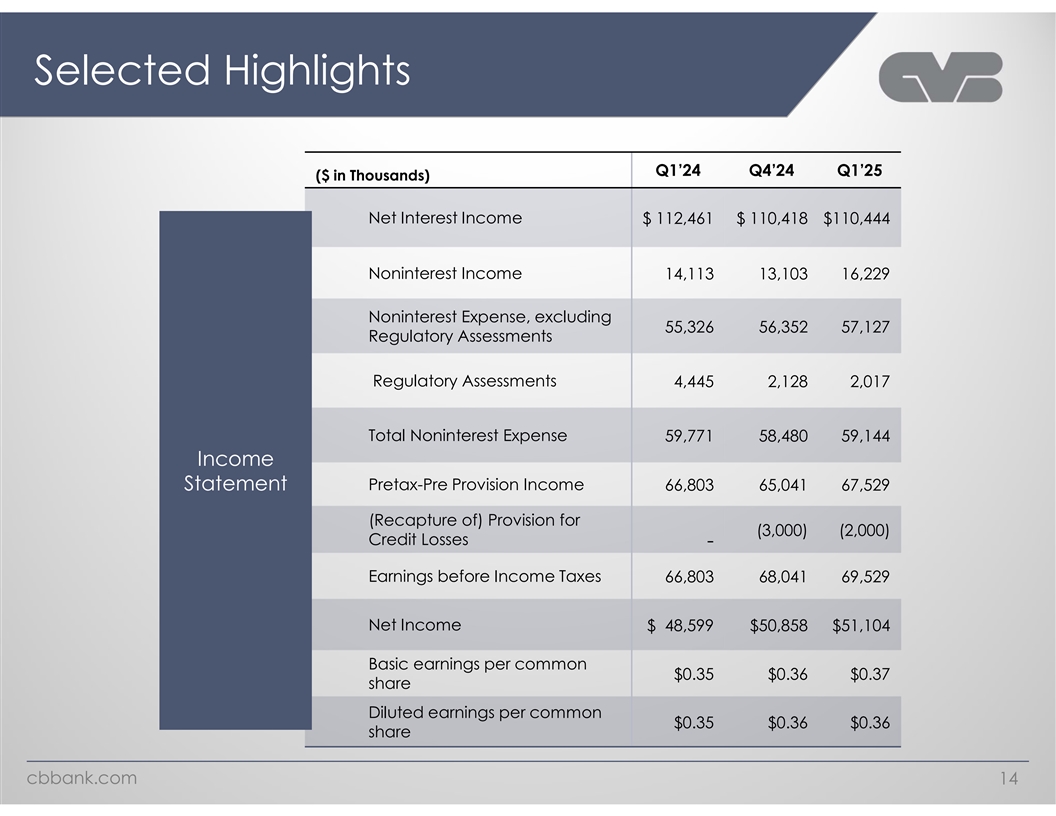
Task: Click the value $51,104
Action: pos(861,625)
